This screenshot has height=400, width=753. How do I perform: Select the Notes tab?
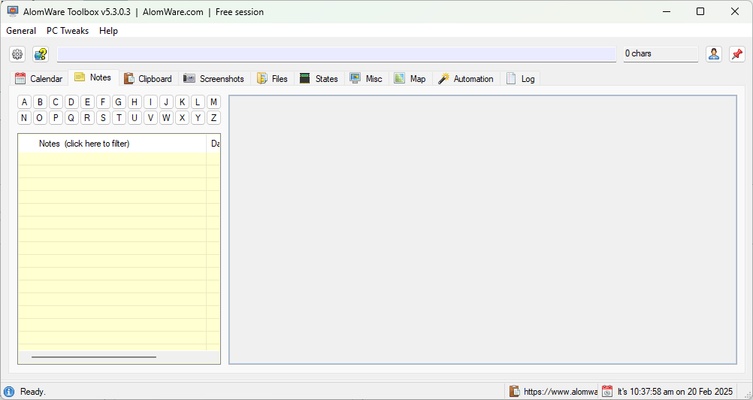(x=93, y=78)
